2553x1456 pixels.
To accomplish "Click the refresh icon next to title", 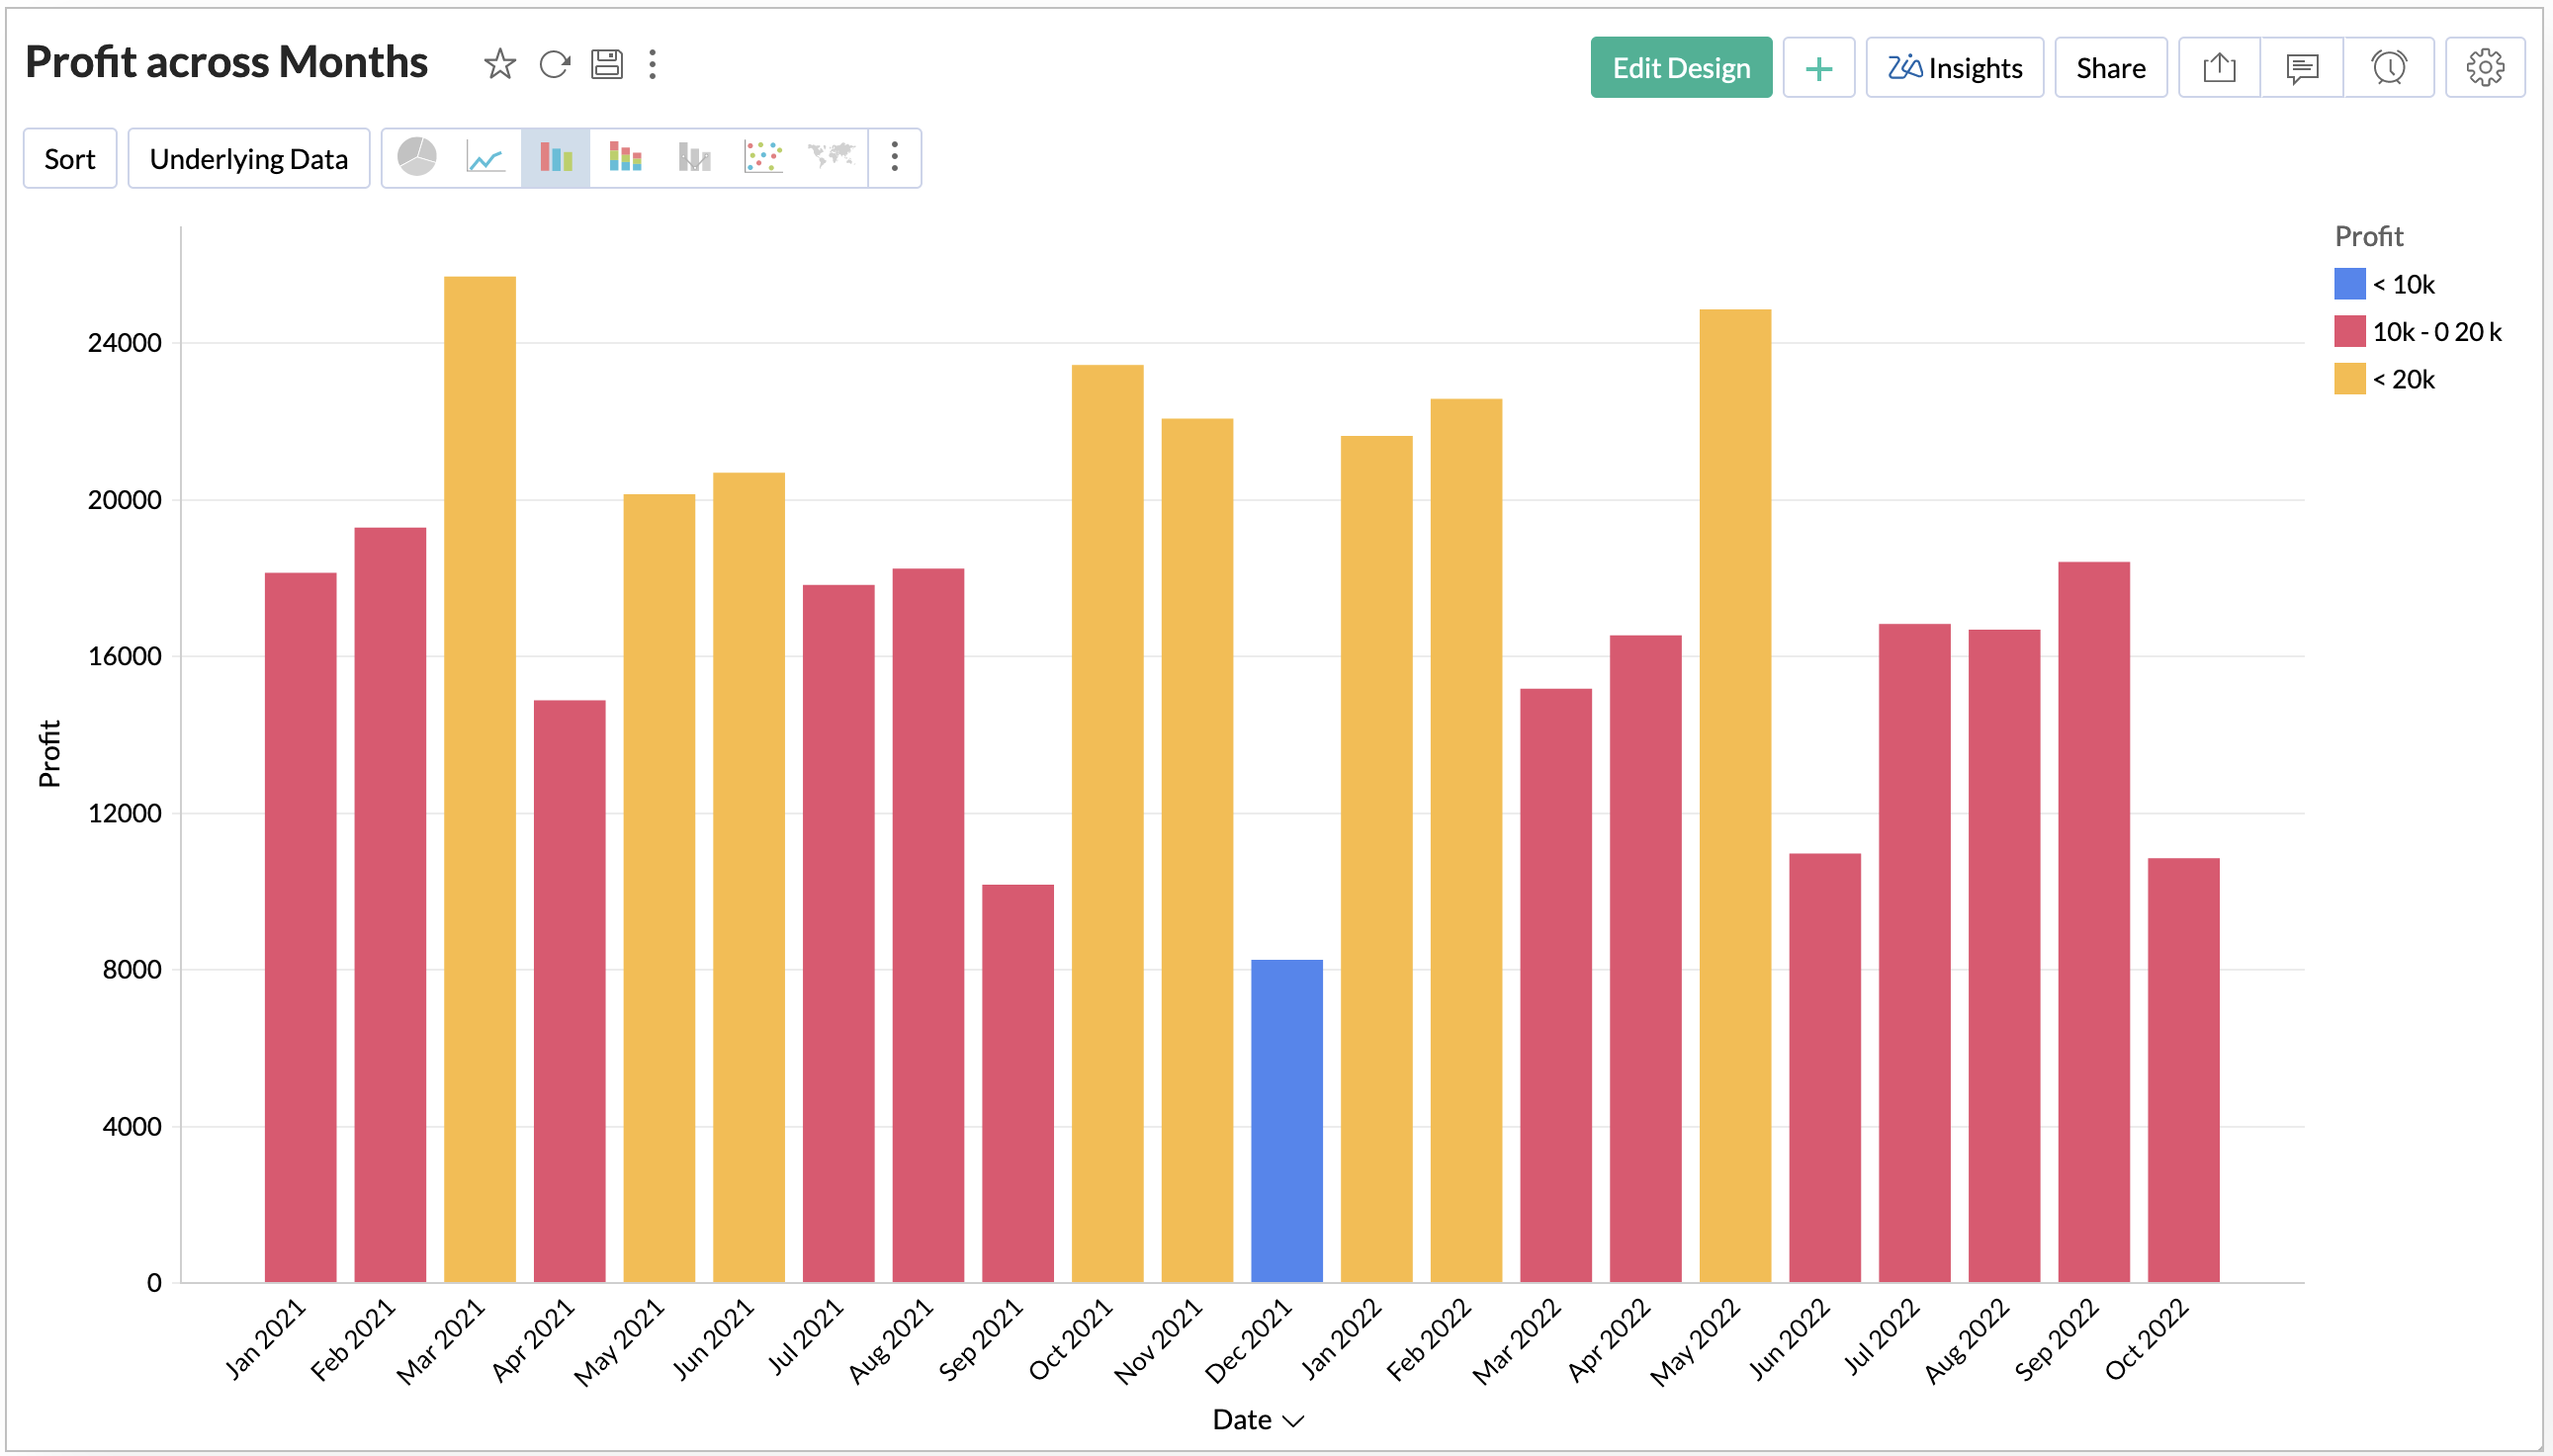I will (x=554, y=65).
